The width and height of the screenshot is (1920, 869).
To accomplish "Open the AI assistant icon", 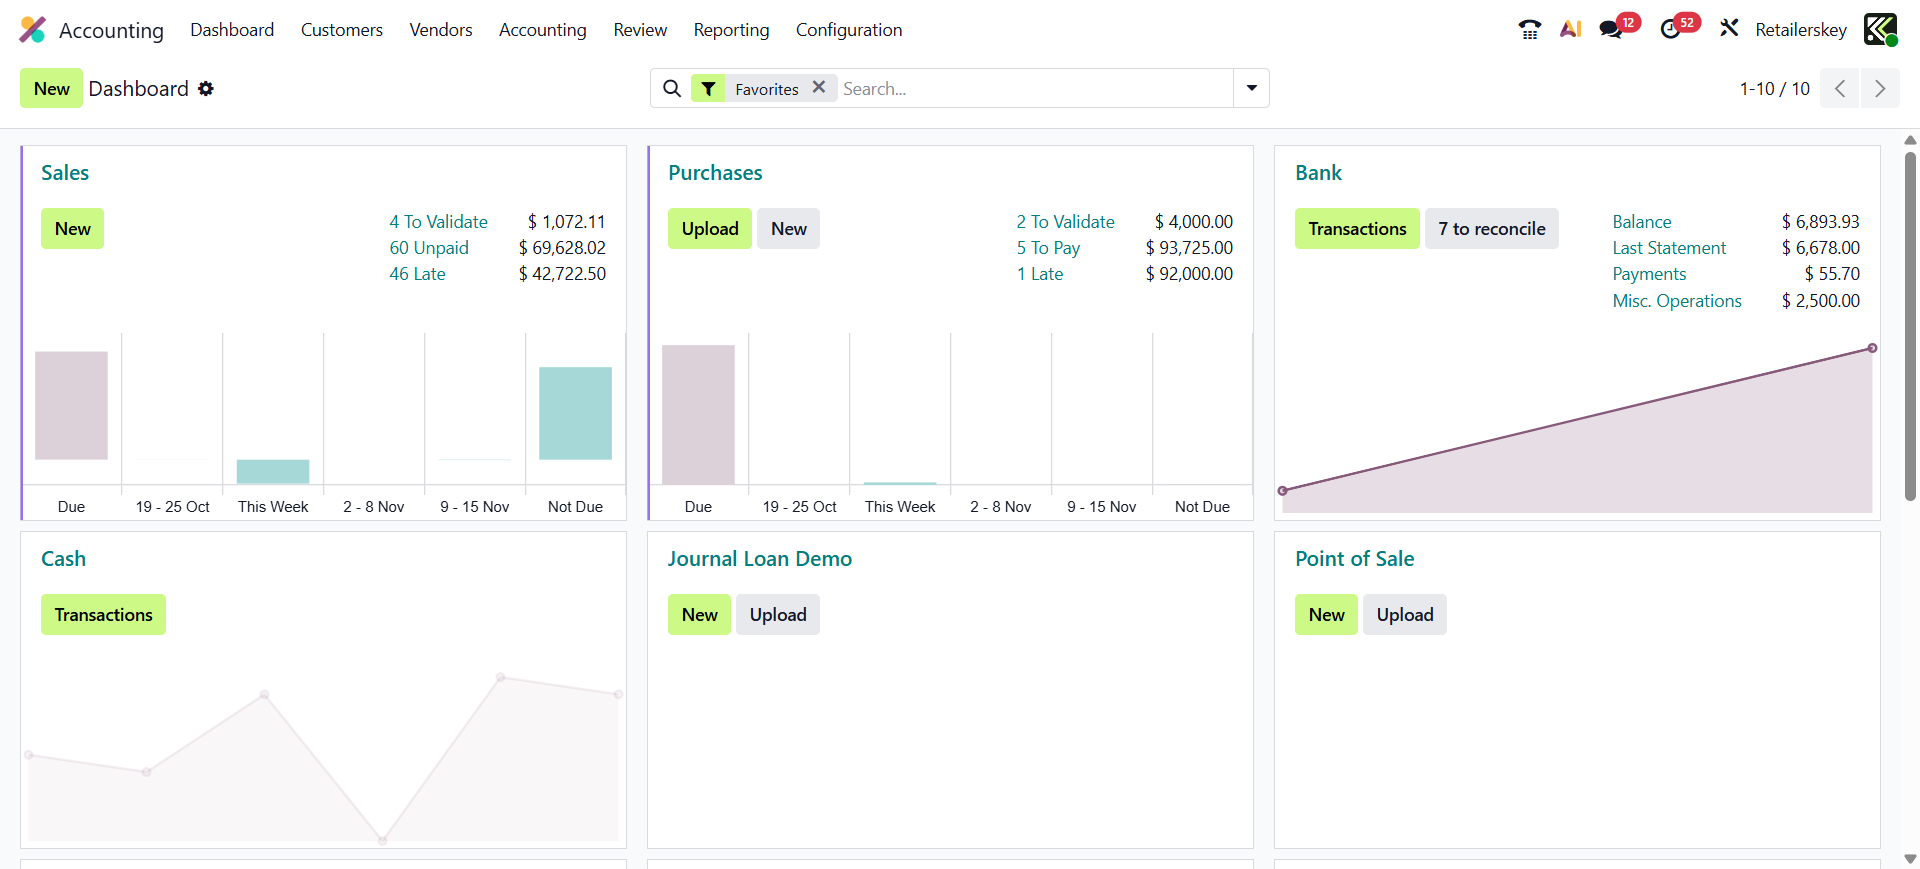I will [1570, 30].
